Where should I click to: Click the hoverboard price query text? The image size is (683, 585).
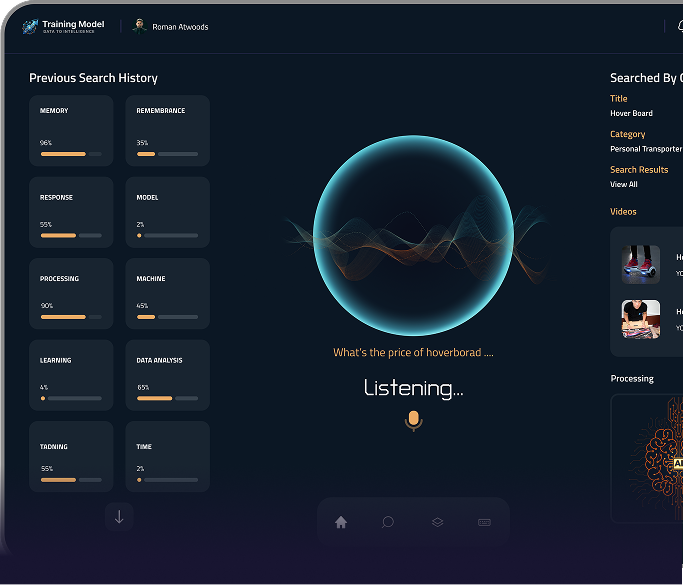413,353
